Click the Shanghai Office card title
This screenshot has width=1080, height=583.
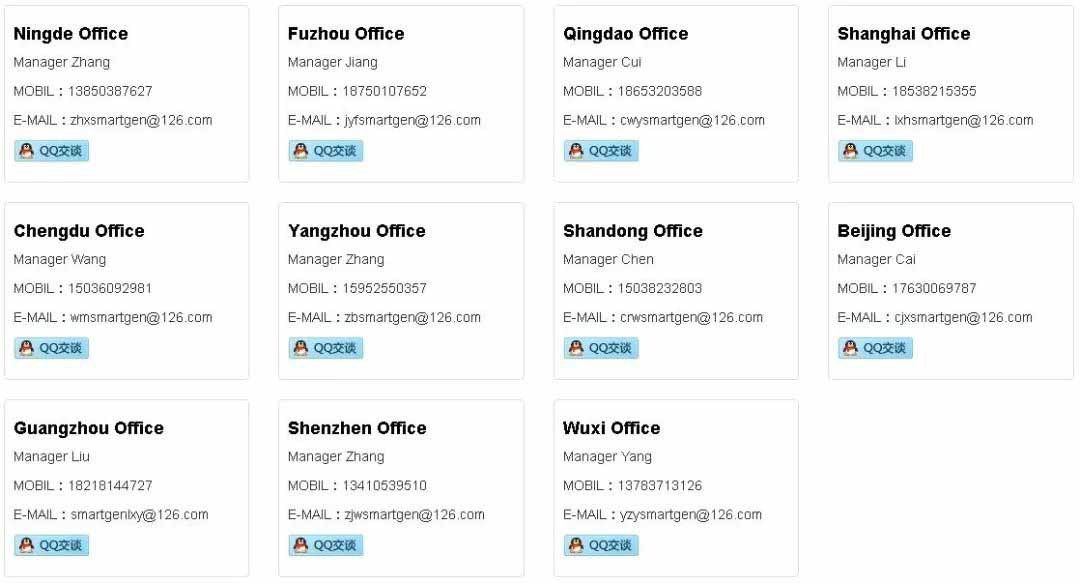tap(904, 34)
